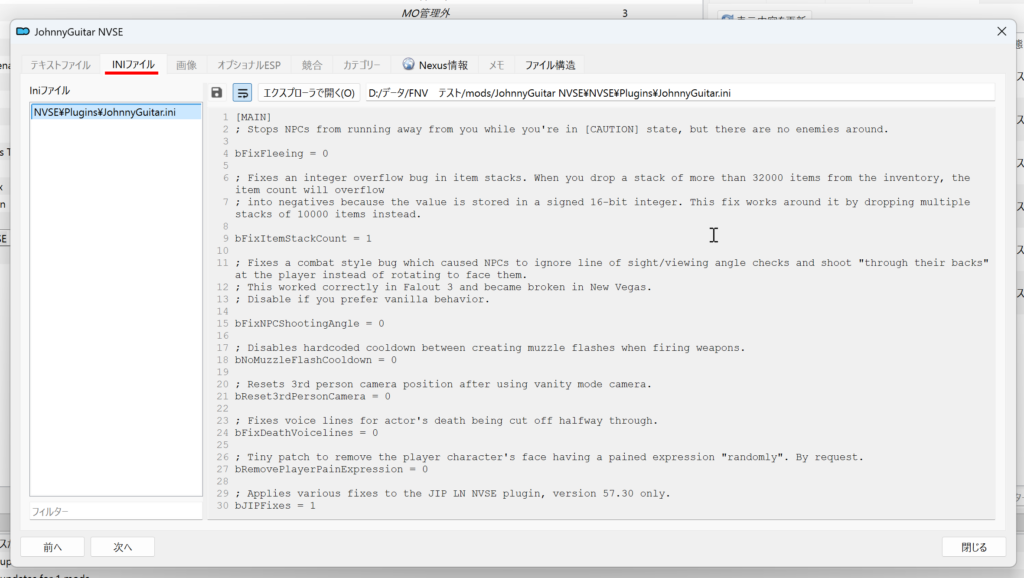Select the オプショナルESP tab

tap(249, 65)
